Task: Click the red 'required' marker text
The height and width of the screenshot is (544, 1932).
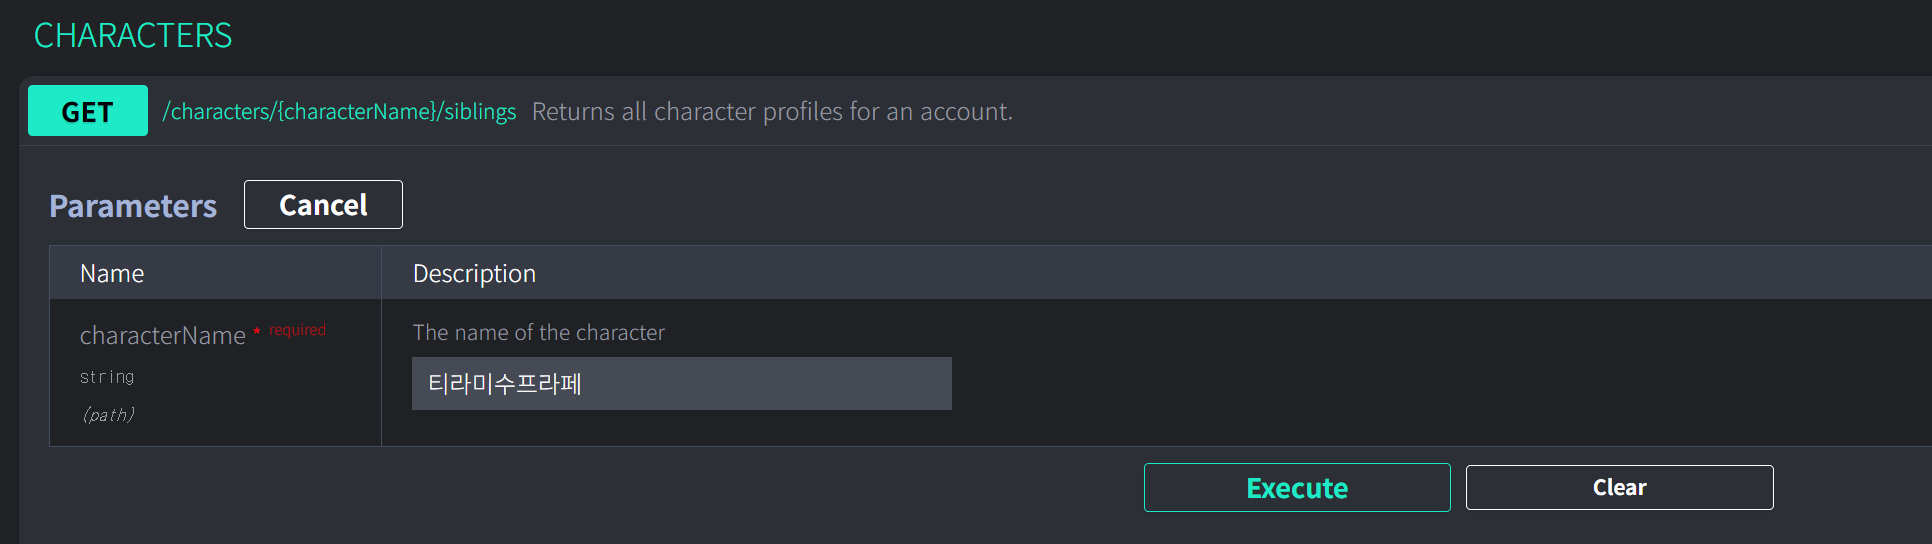Action: coord(297,330)
